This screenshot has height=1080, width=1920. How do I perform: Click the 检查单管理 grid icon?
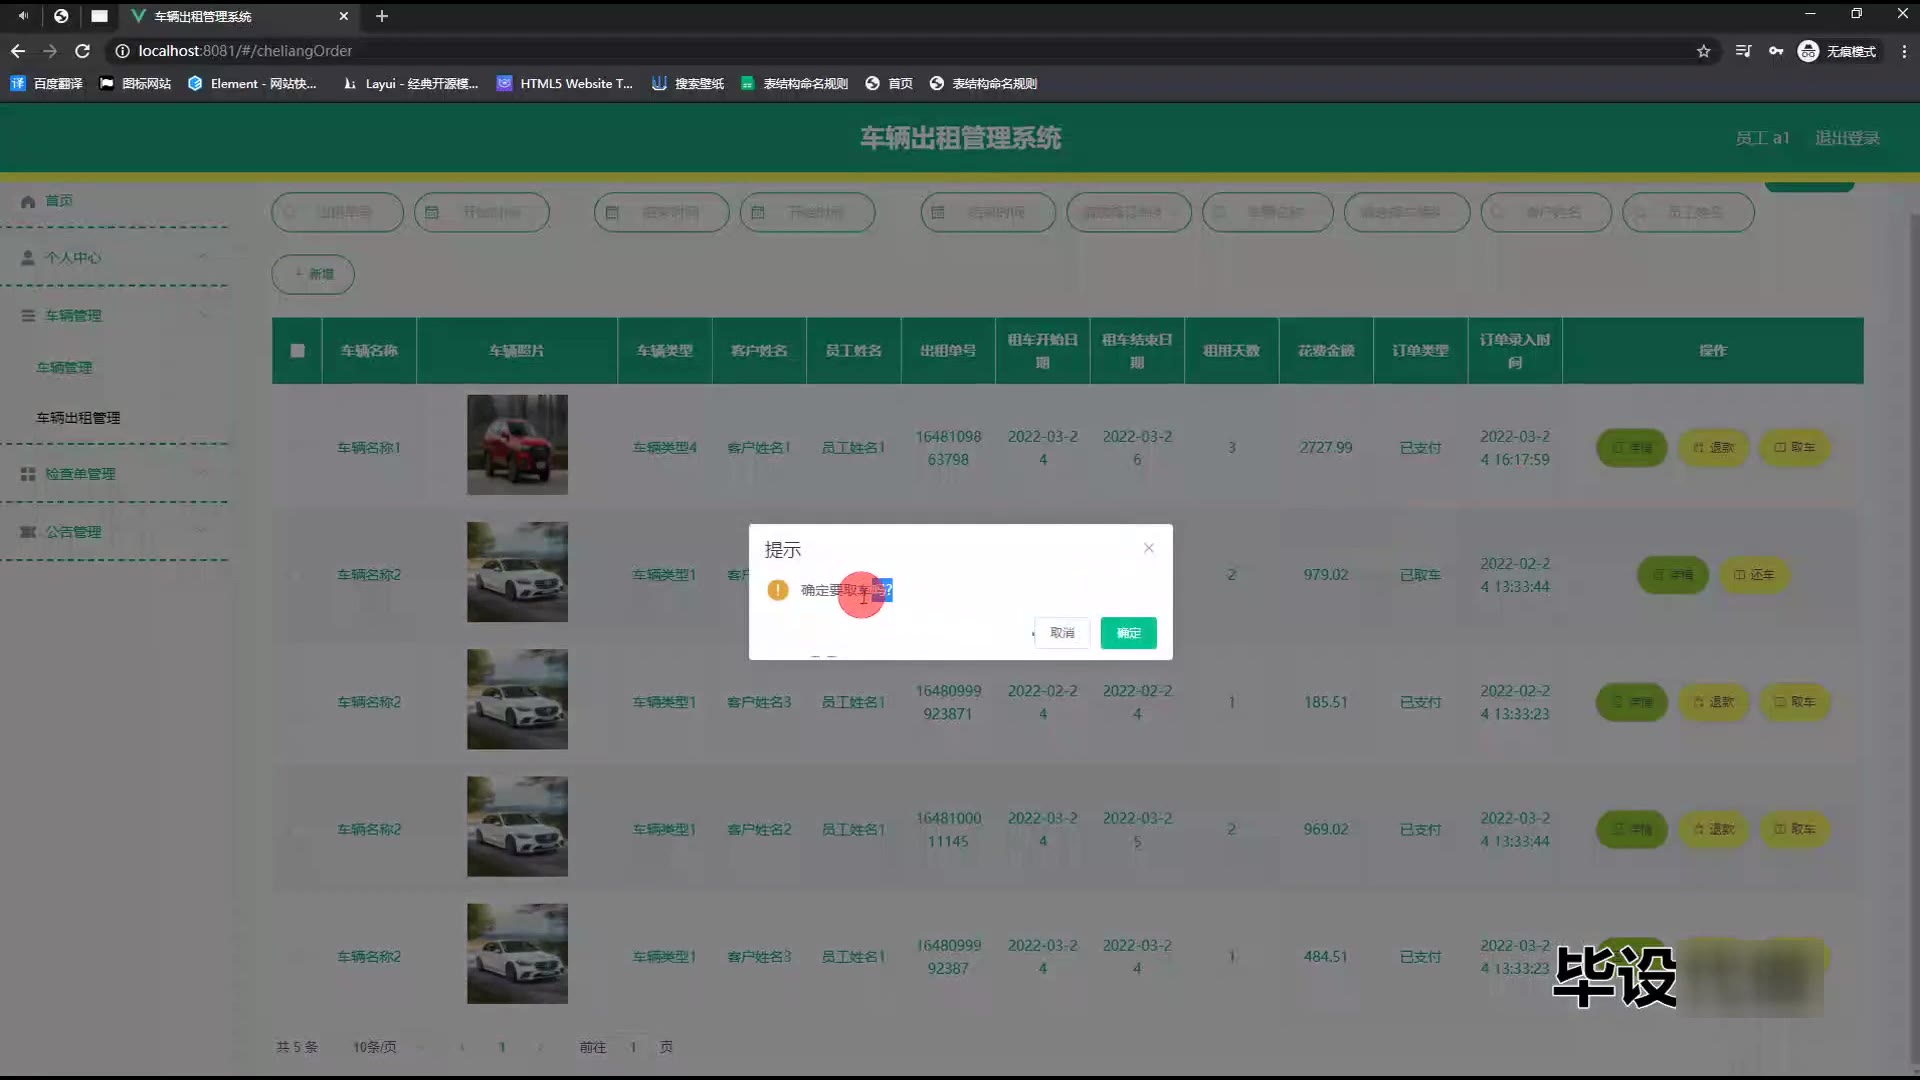28,474
